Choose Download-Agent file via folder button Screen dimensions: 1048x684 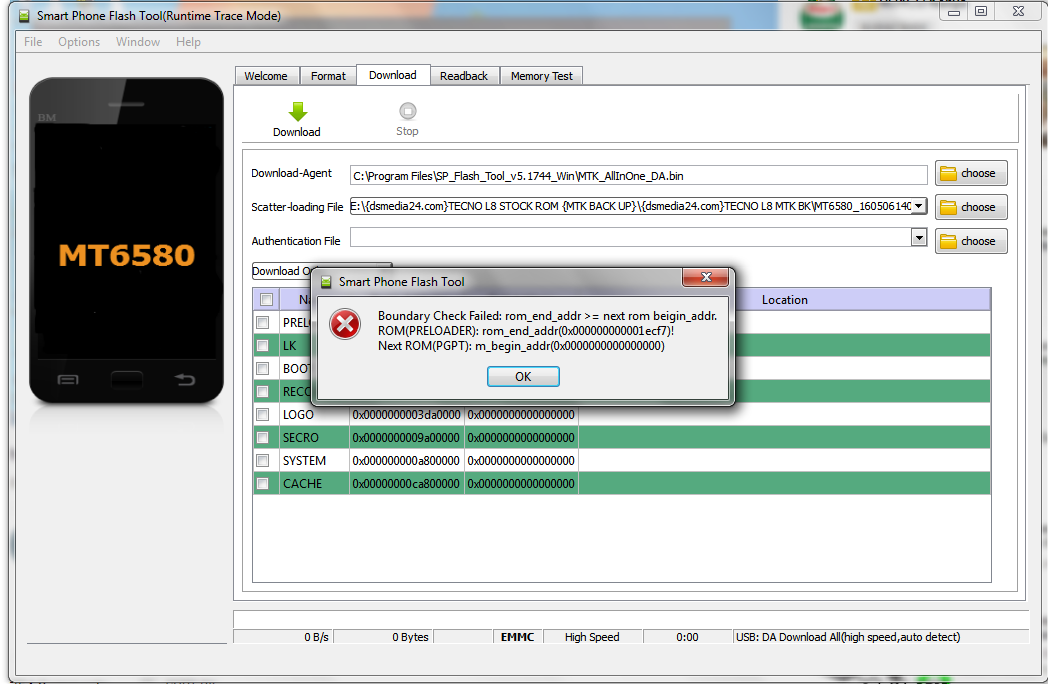click(x=970, y=173)
